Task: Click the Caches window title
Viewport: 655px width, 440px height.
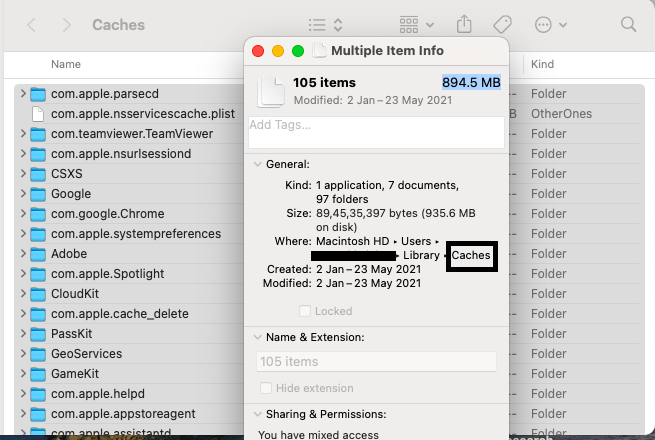Action: click(119, 25)
